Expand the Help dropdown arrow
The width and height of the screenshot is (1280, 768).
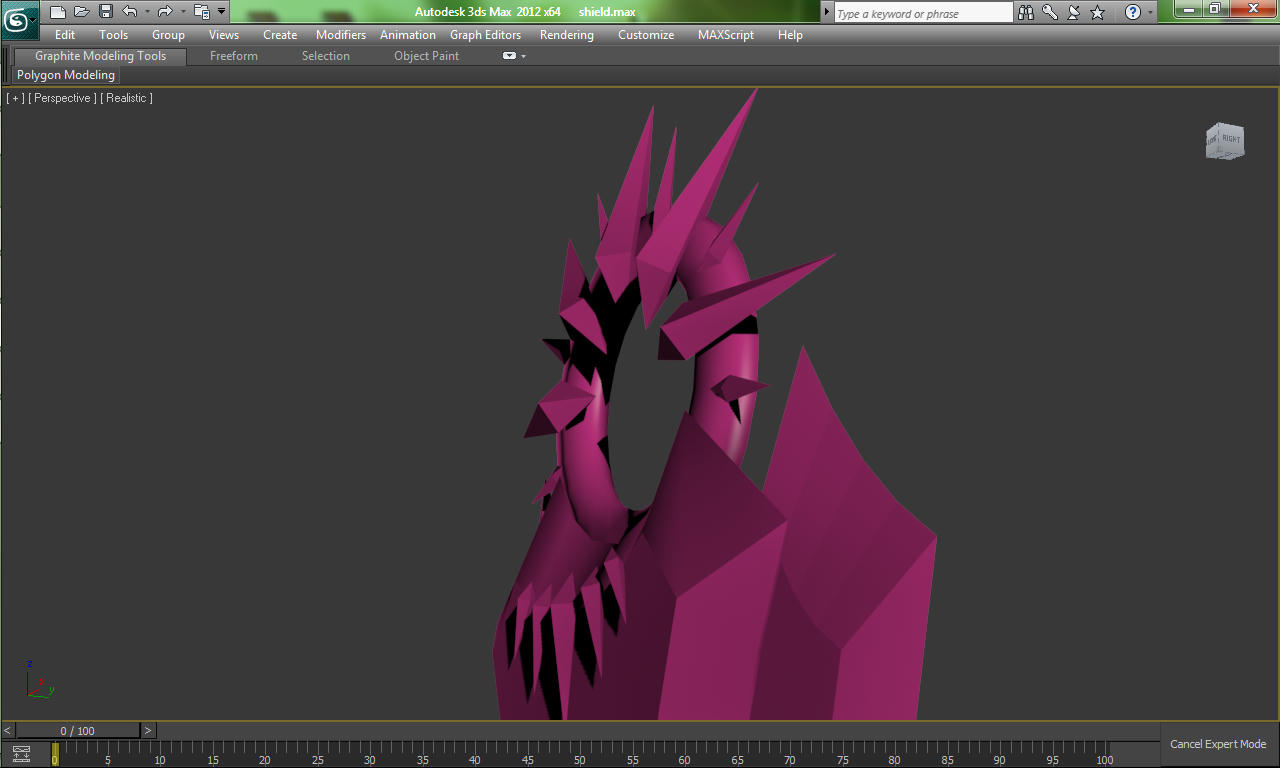[x=1150, y=12]
